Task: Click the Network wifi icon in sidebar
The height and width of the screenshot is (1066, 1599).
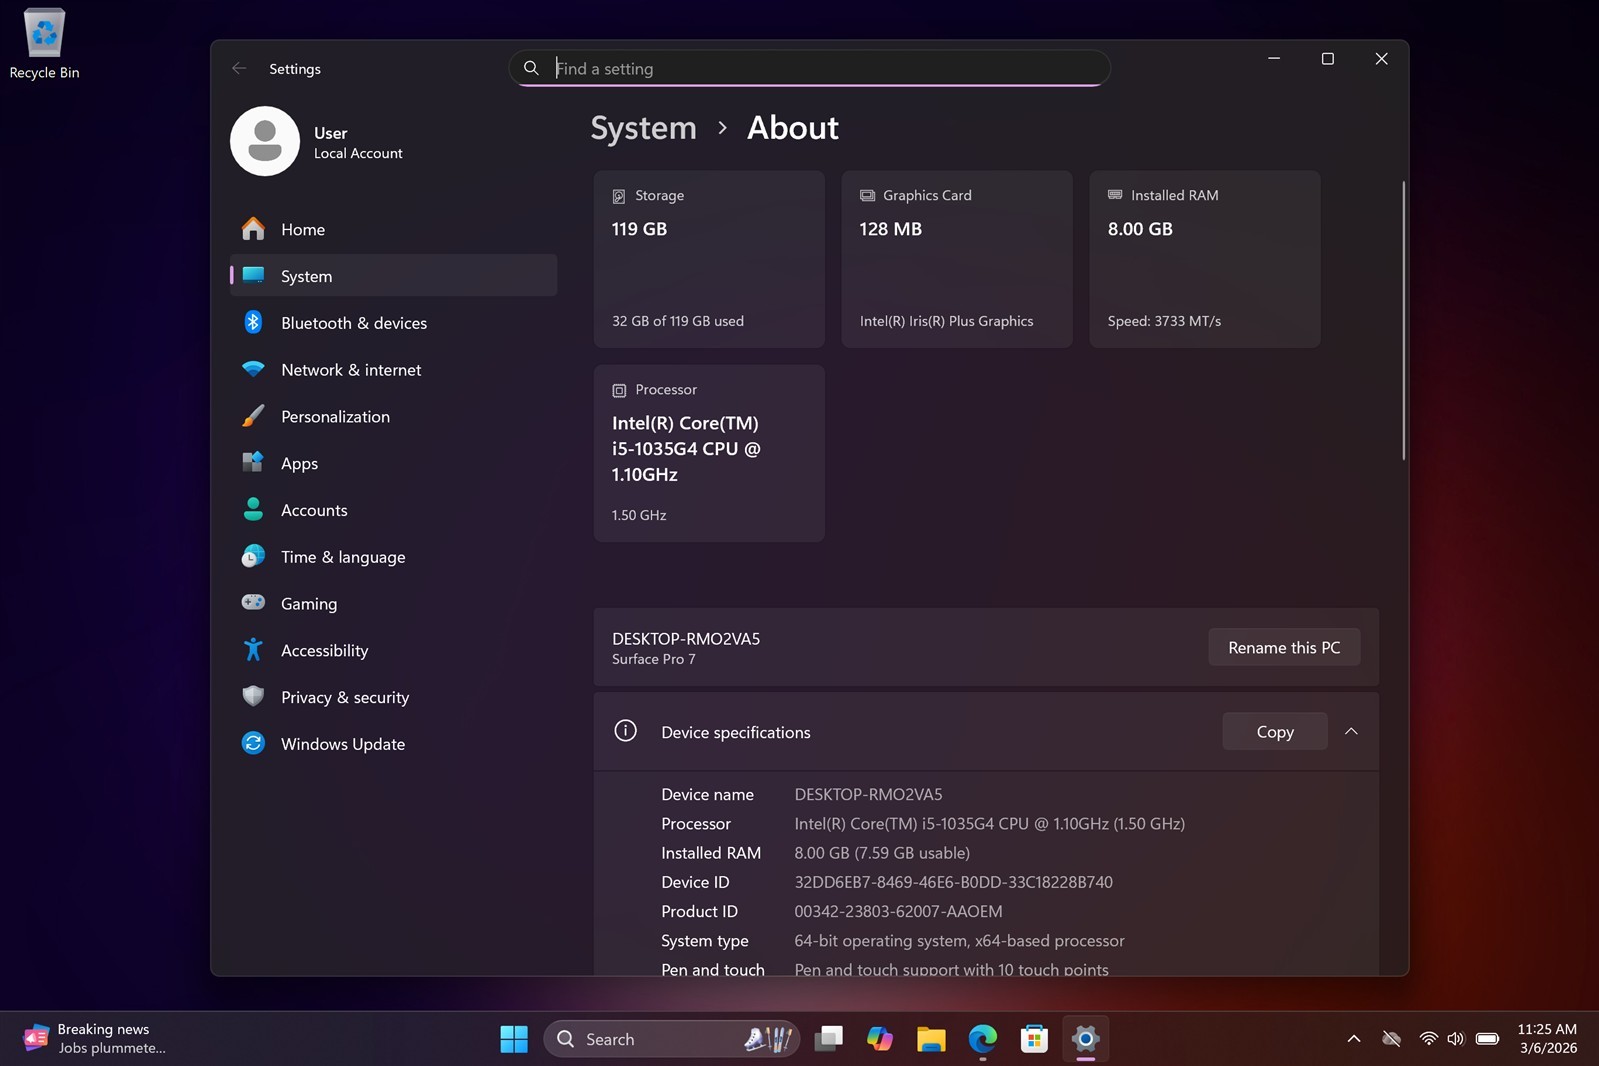Action: click(253, 369)
